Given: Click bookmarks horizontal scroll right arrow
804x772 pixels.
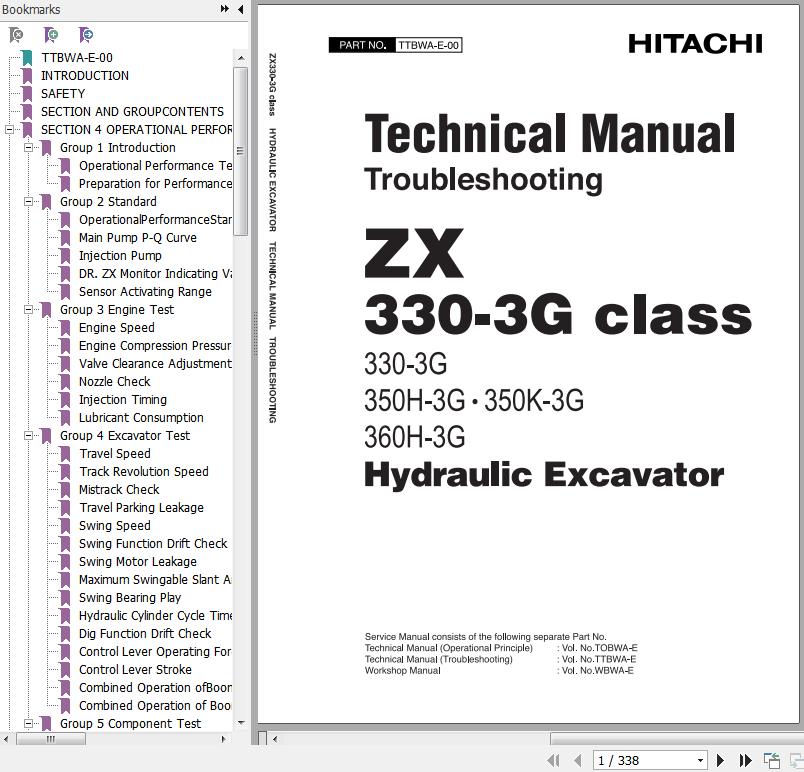Looking at the screenshot, I should pos(223,739).
